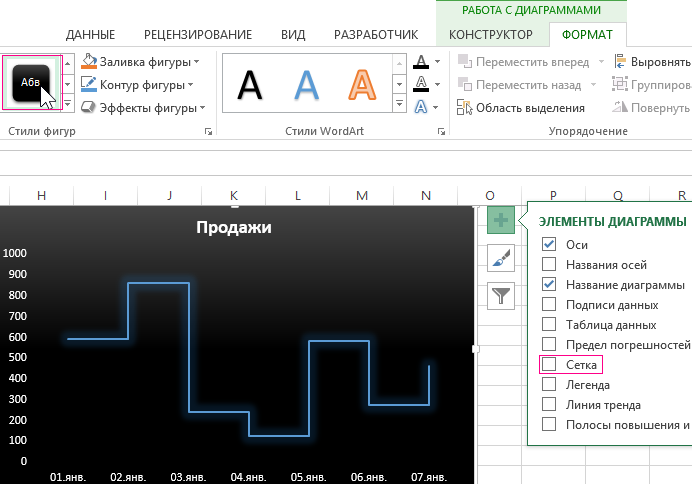Open Эффекты фигуры shape effects icon
Viewport: 692px width, 484px height.
pyautogui.click(x=89, y=108)
